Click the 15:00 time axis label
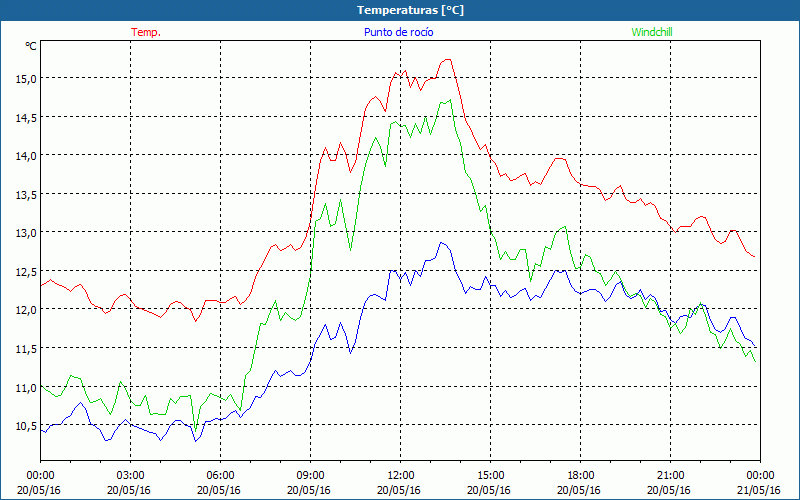Viewport: 800px width, 500px height. pos(490,476)
